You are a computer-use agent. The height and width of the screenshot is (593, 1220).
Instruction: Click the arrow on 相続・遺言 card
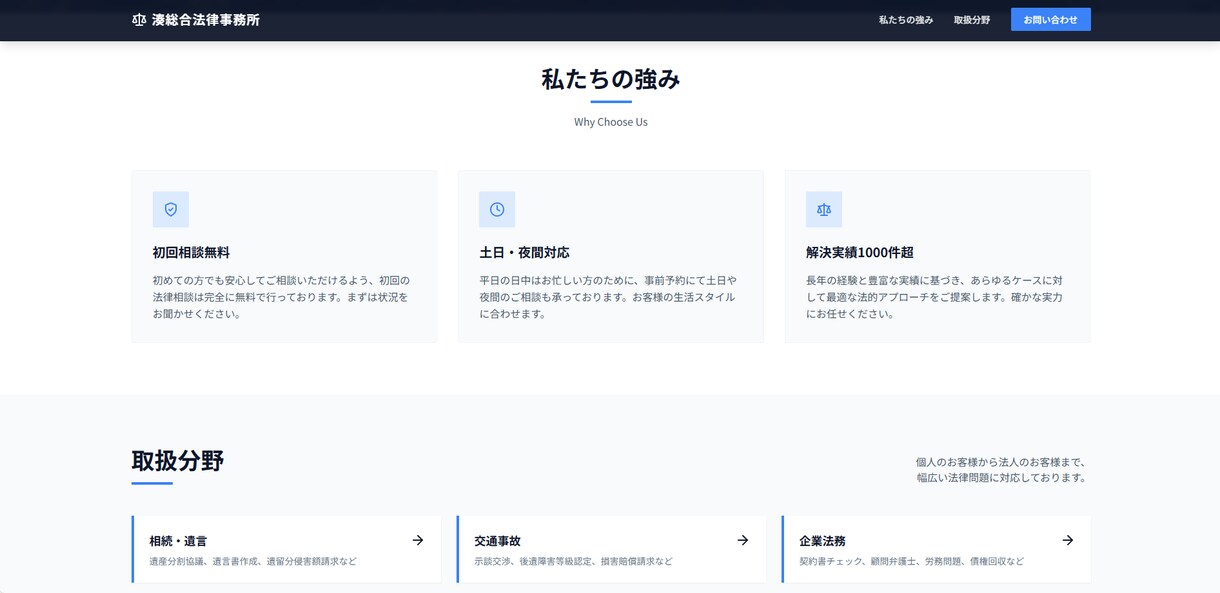[418, 540]
